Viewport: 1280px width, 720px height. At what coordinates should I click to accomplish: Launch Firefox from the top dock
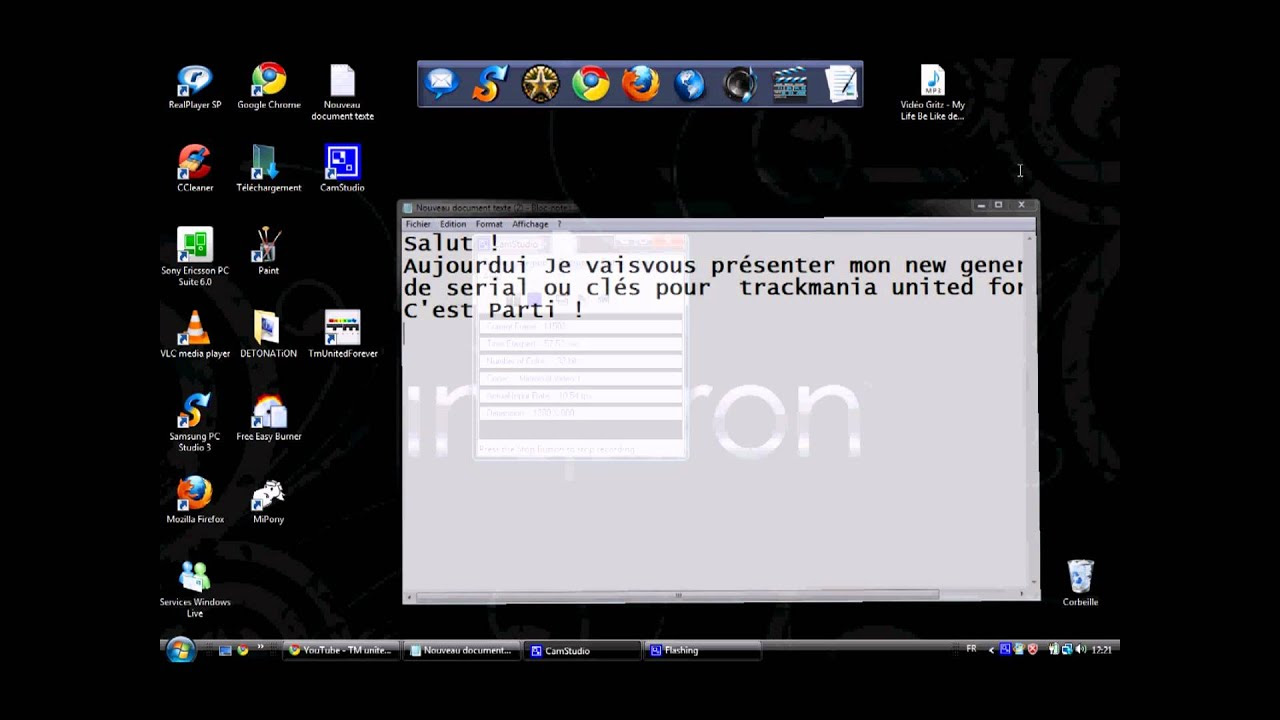point(640,84)
